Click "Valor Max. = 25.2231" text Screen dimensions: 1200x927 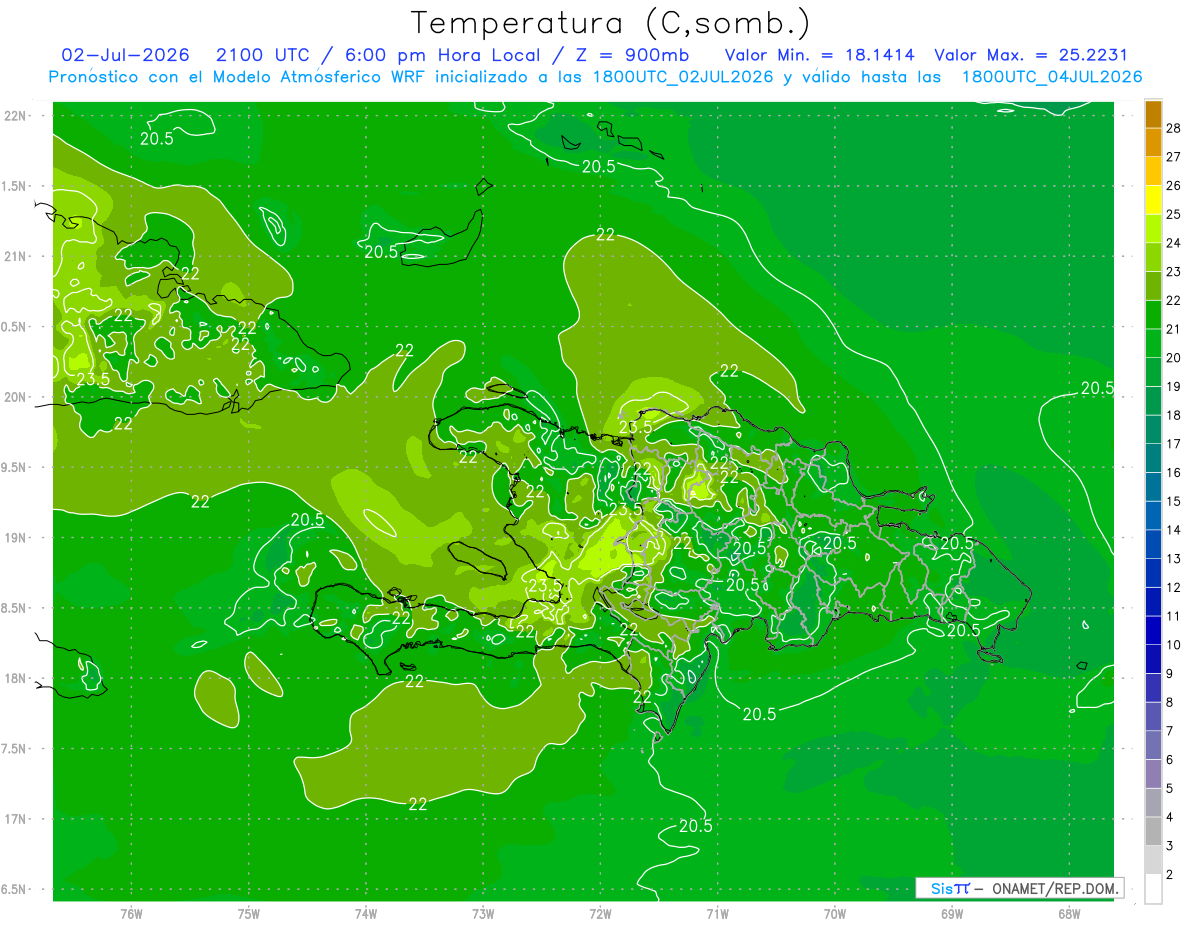(1030, 55)
